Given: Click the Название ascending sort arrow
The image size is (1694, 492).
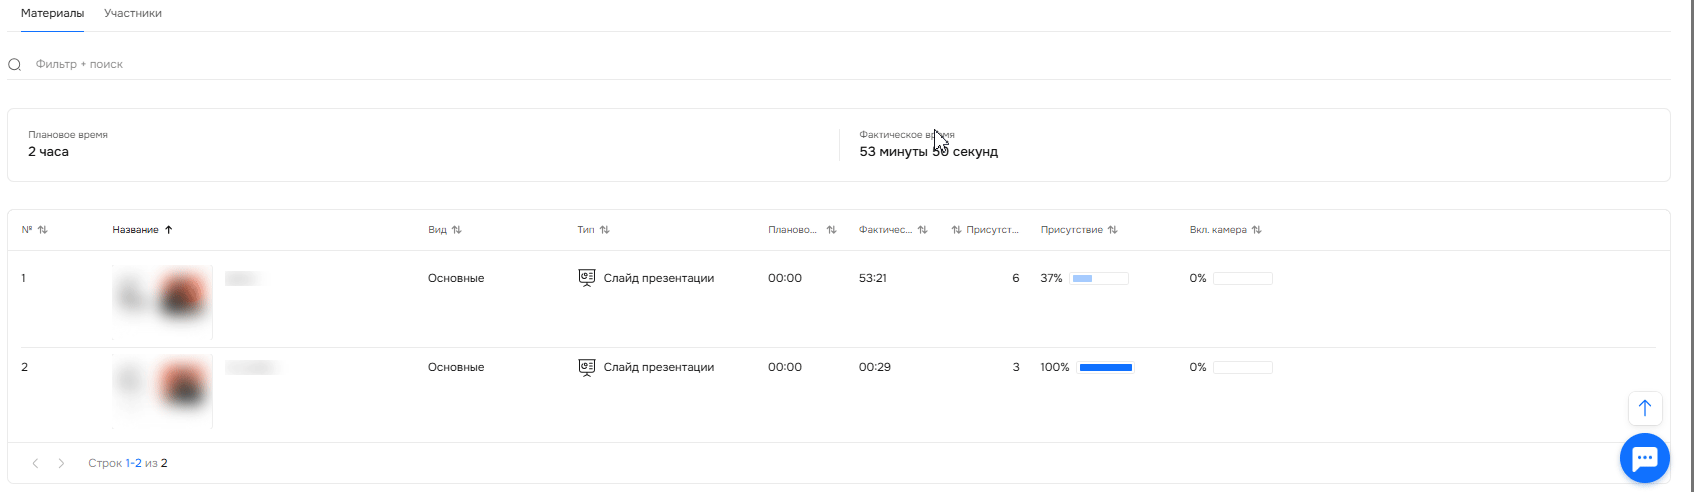Looking at the screenshot, I should coord(169,230).
